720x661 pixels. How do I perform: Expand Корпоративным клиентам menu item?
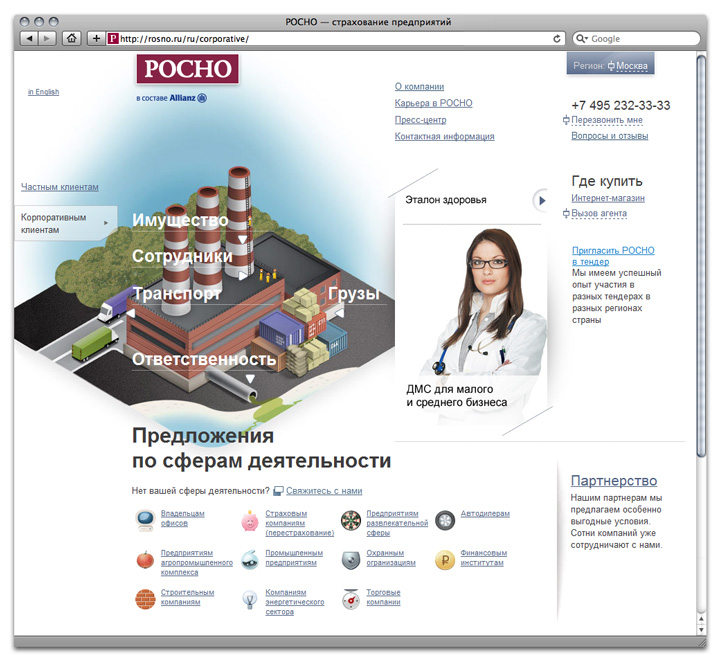[66, 223]
